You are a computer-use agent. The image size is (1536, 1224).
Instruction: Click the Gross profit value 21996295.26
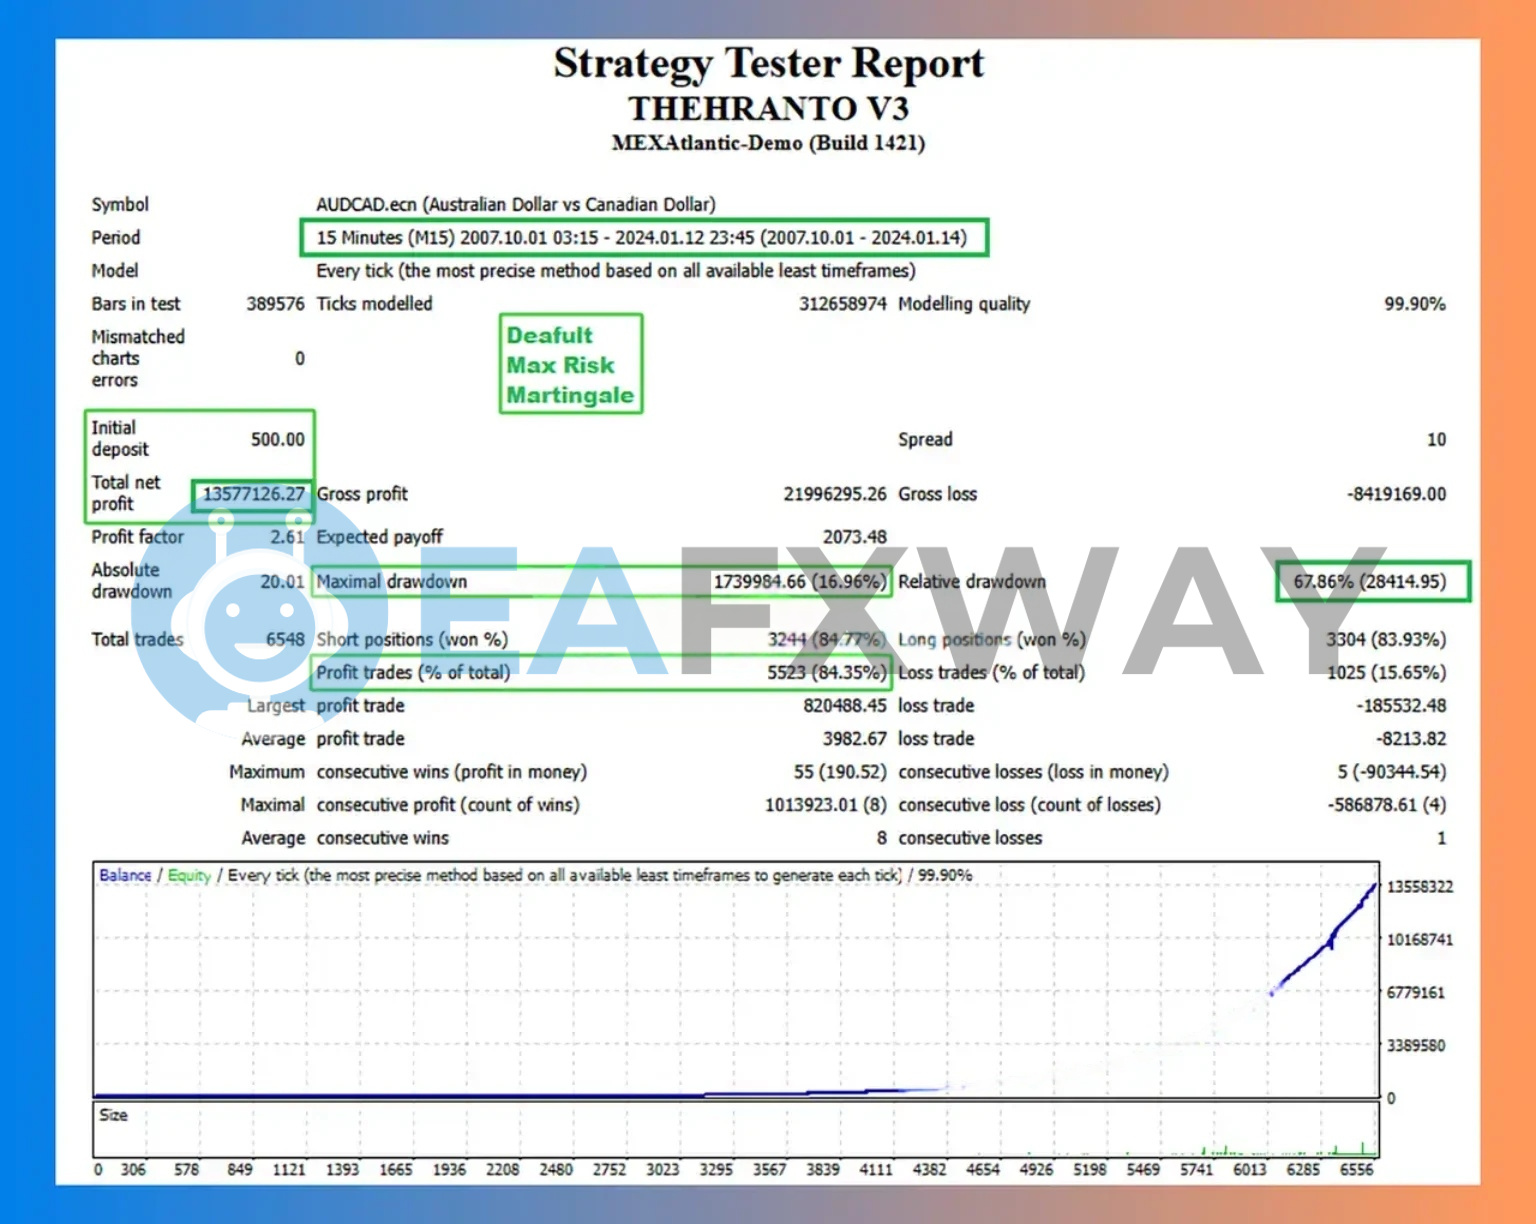point(834,494)
